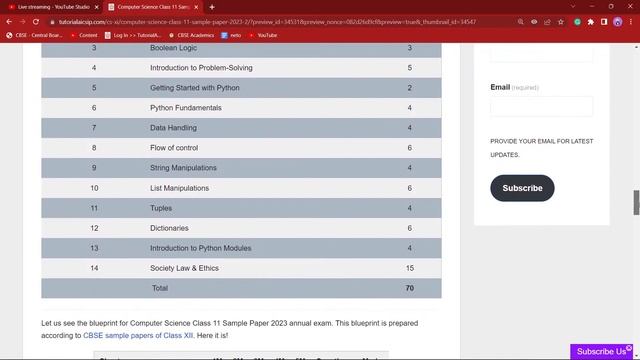Viewport: 640px width, 360px height.
Task: Open the Log In TutorialA bookmark
Action: 133,36
